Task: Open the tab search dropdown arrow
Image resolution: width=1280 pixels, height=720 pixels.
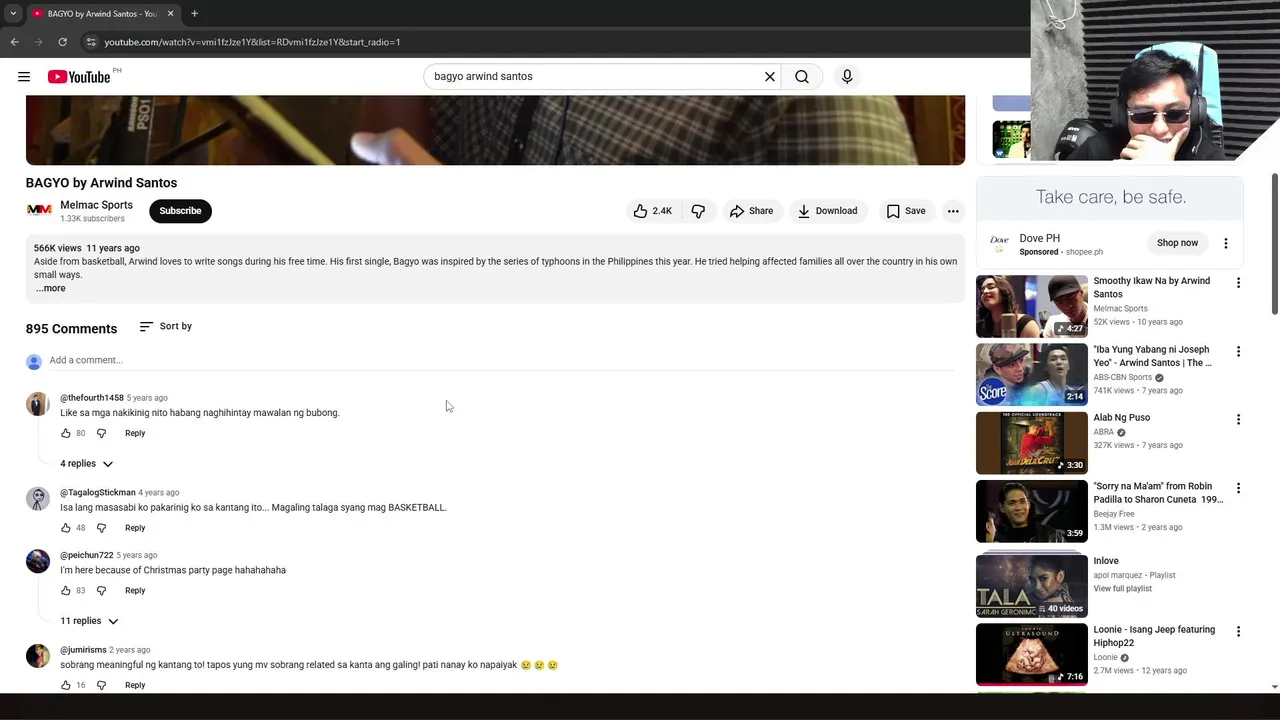Action: (x=13, y=14)
